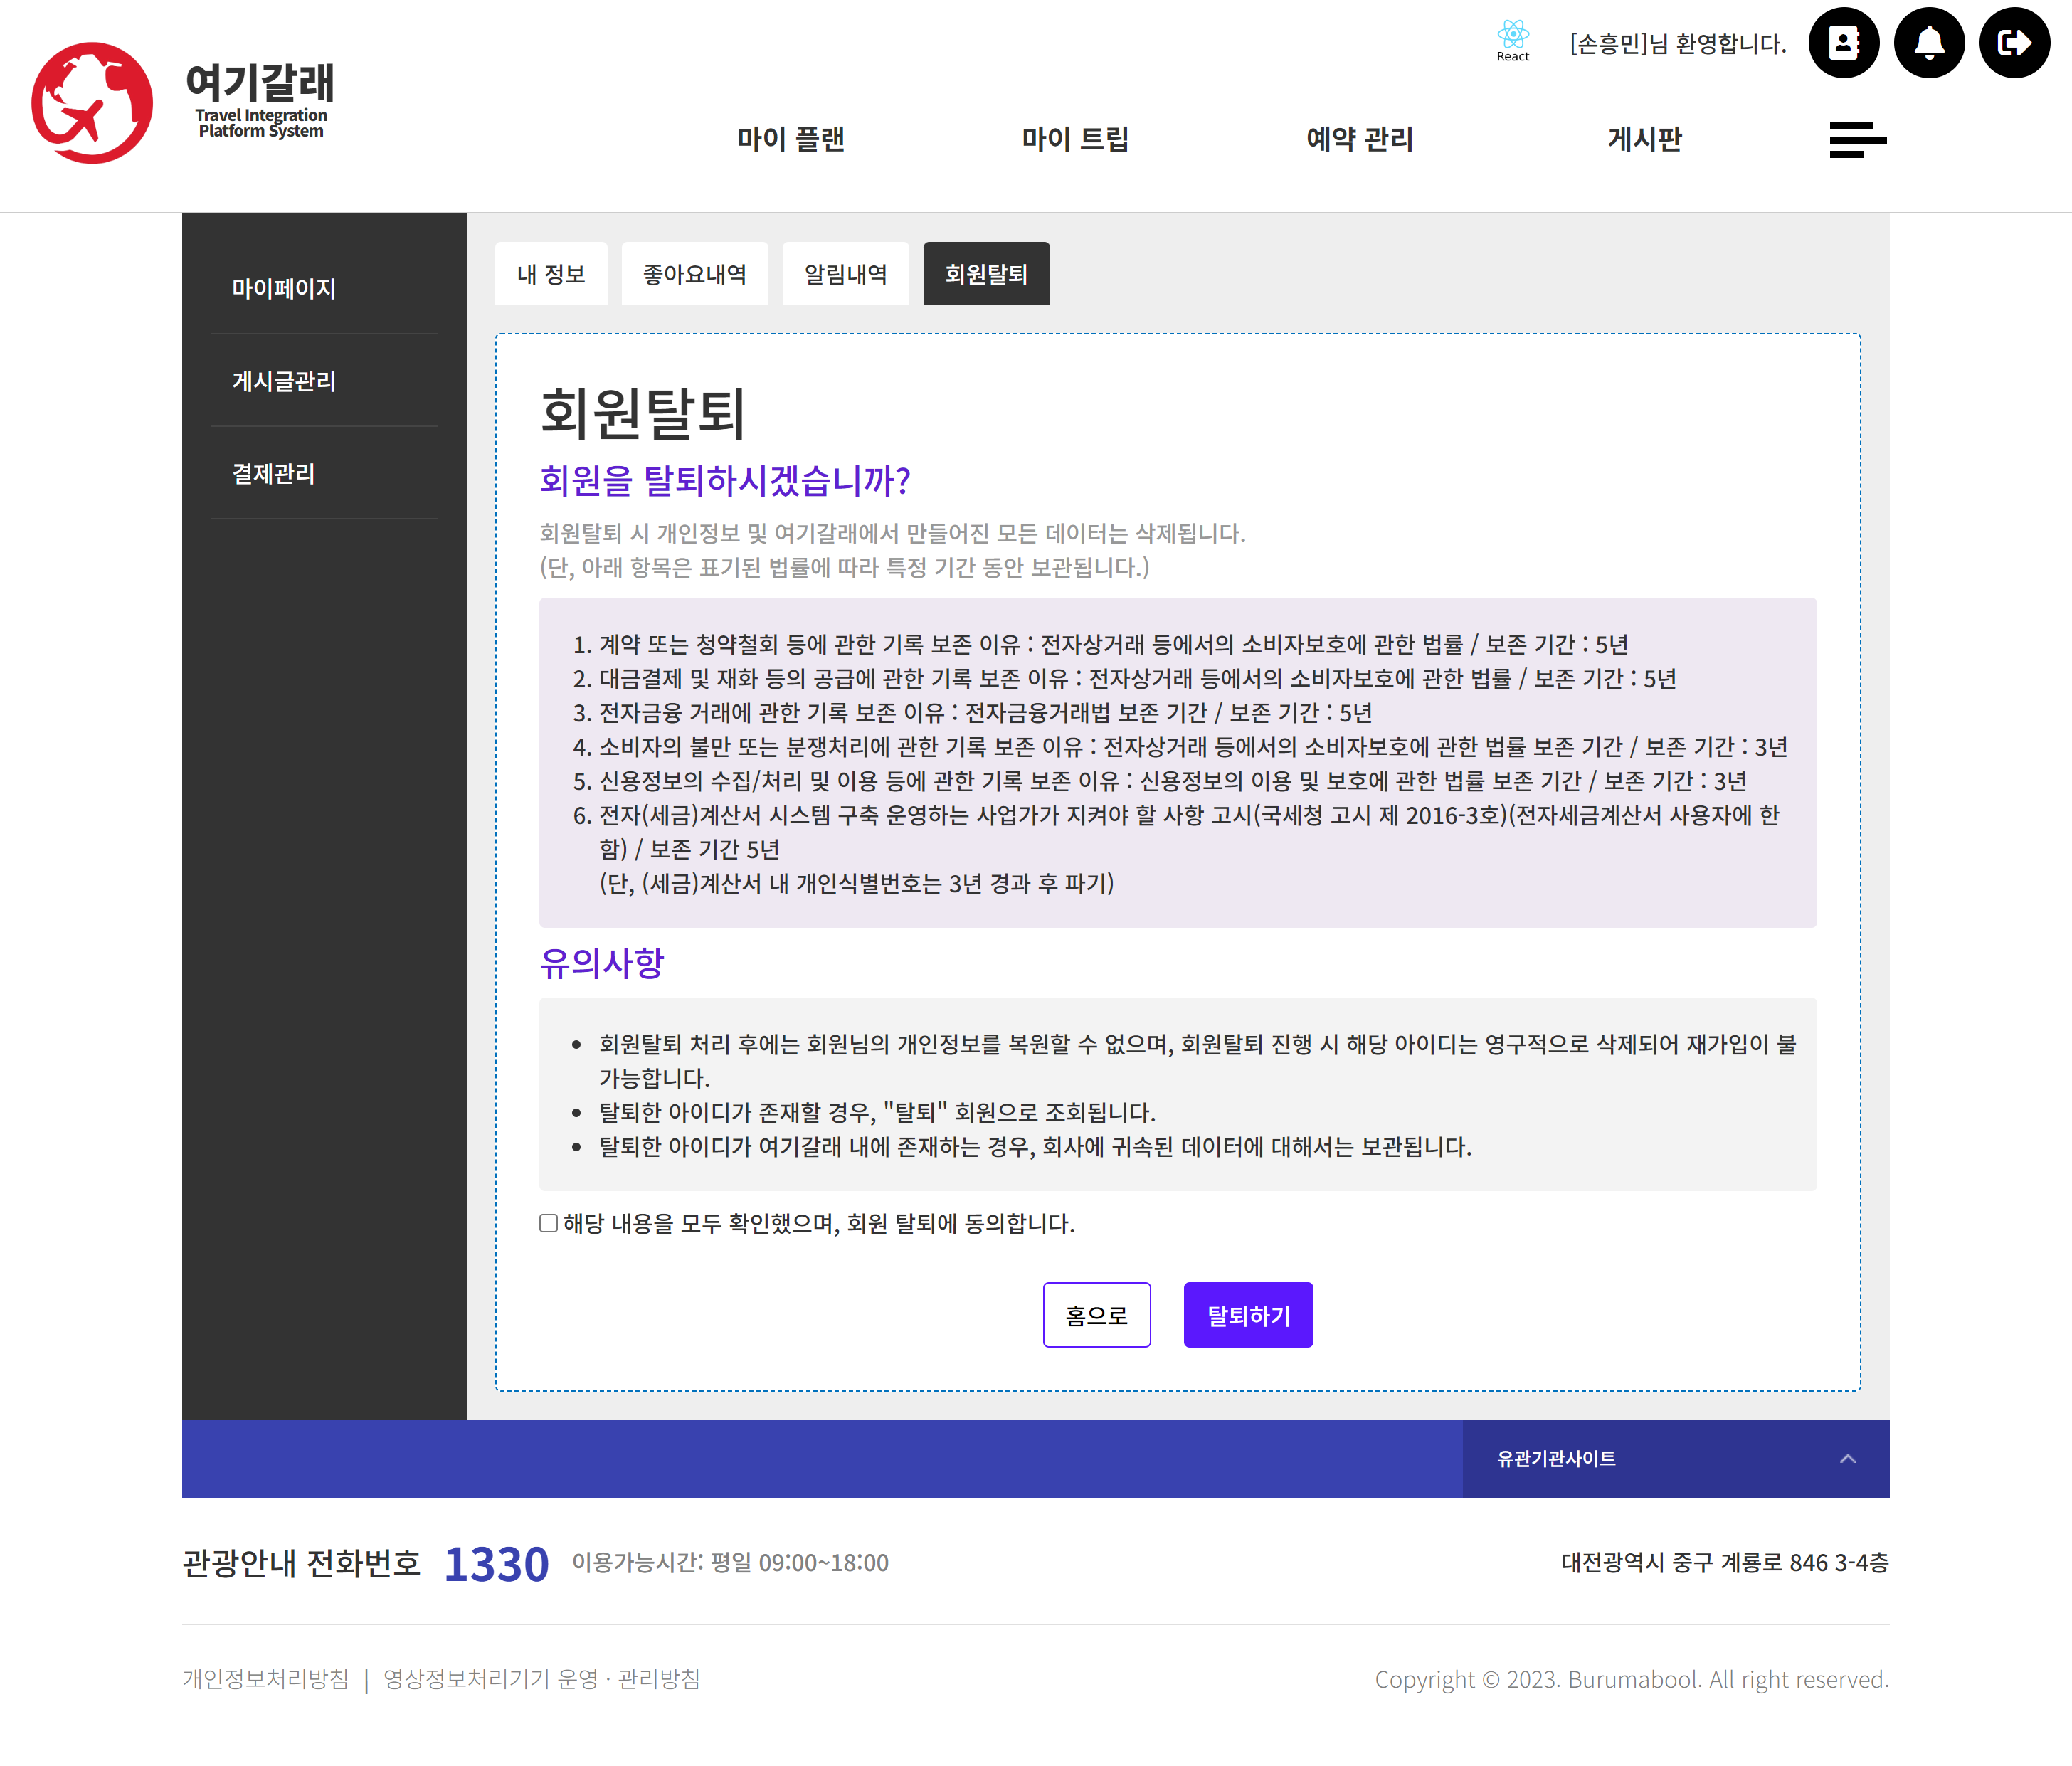Check the withdrawal agreement checkbox
The height and width of the screenshot is (1766, 2072).
pyautogui.click(x=548, y=1223)
